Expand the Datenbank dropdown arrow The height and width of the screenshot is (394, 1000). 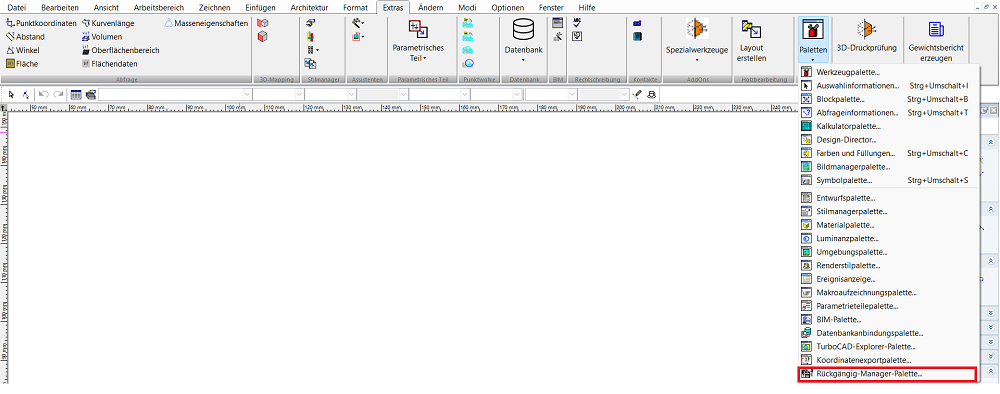click(523, 61)
